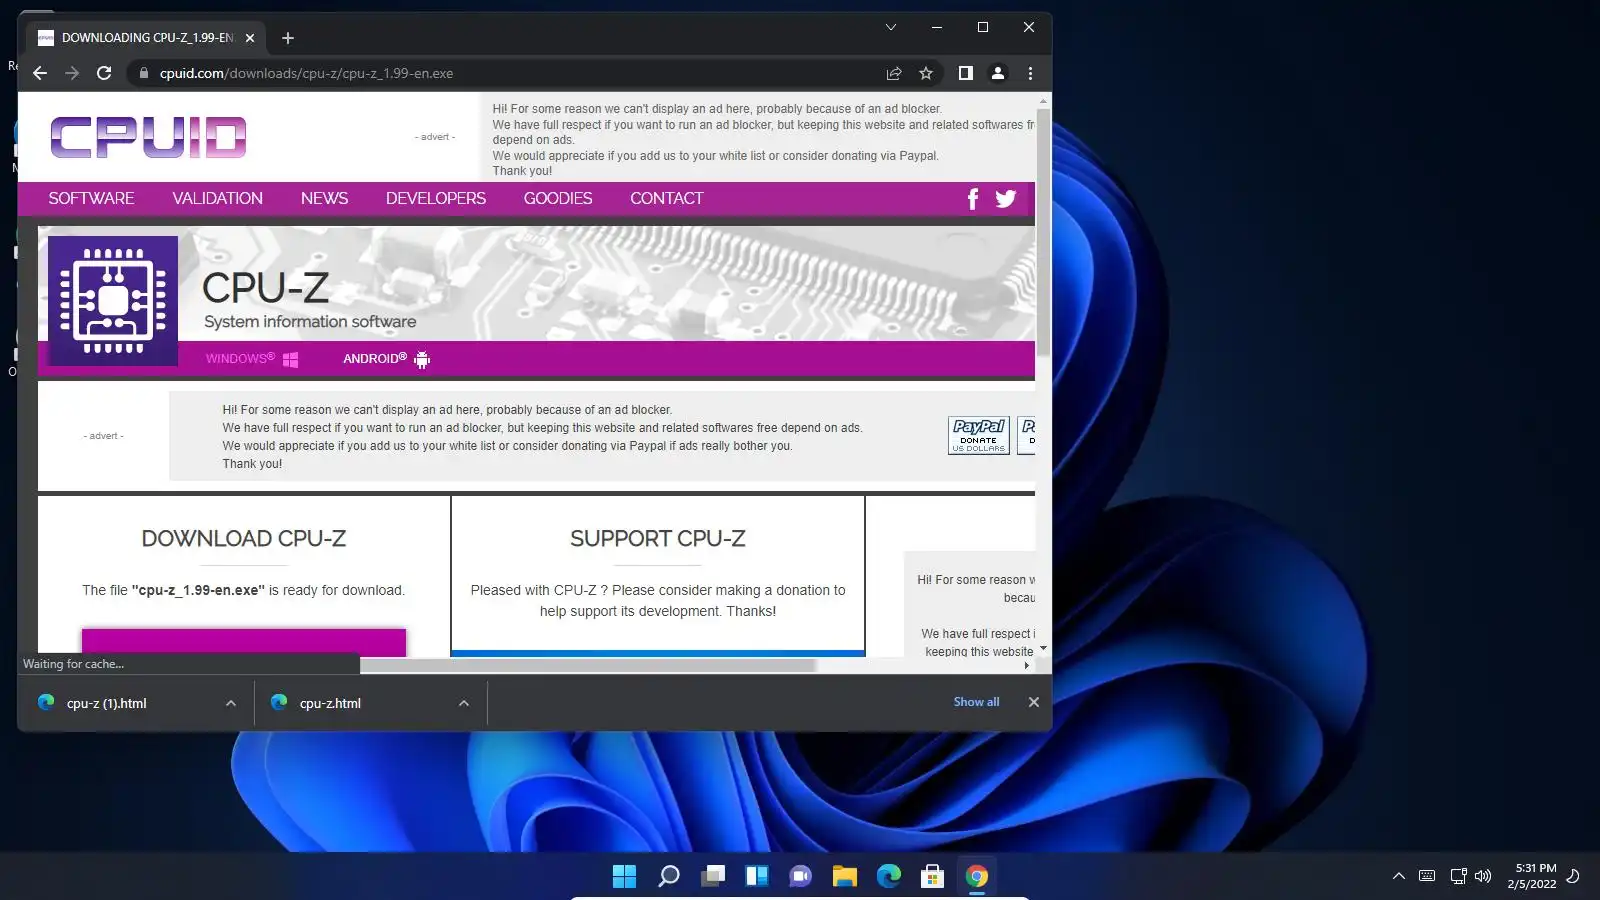Click the horizontal scroll right arrow

click(x=1027, y=665)
